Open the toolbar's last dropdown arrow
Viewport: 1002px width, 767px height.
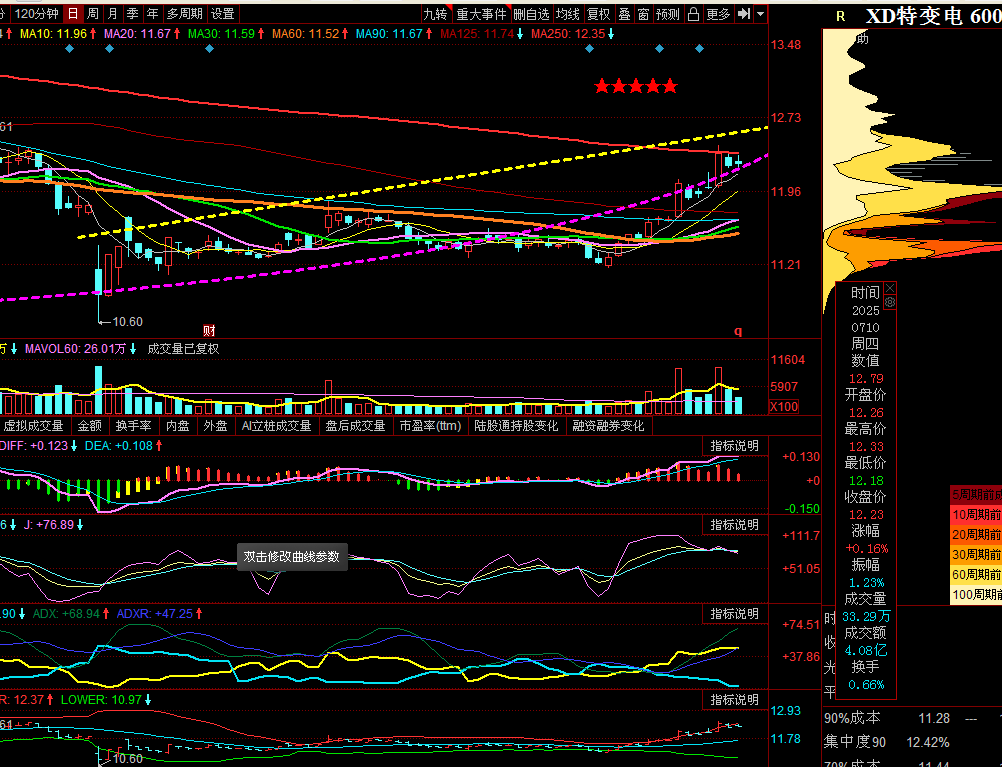pyautogui.click(x=760, y=13)
